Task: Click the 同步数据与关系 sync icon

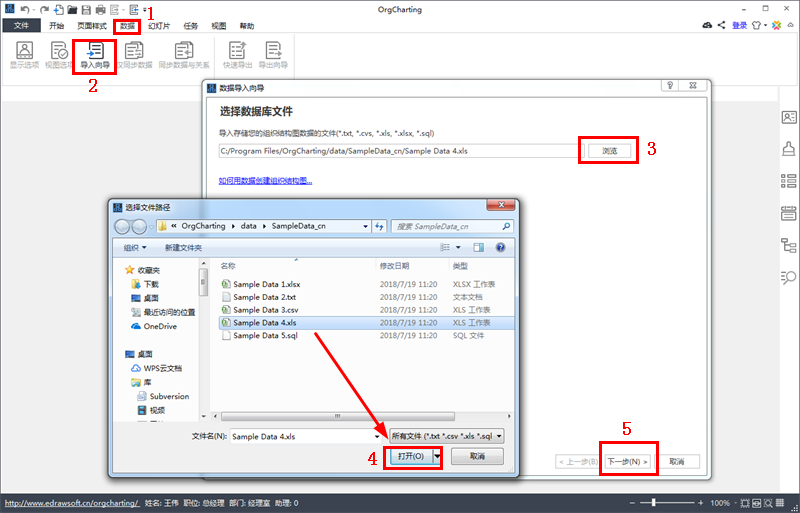Action: pyautogui.click(x=184, y=55)
